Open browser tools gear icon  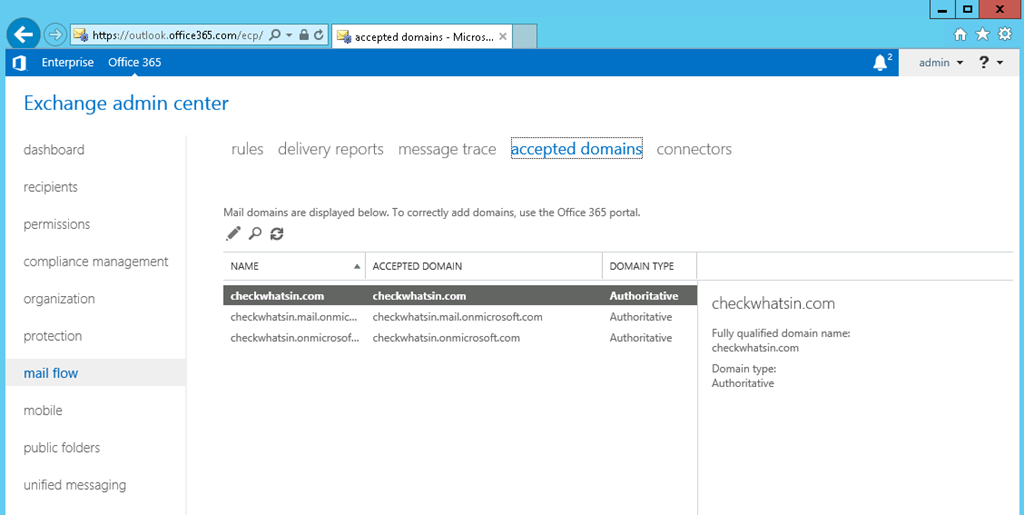(1004, 35)
